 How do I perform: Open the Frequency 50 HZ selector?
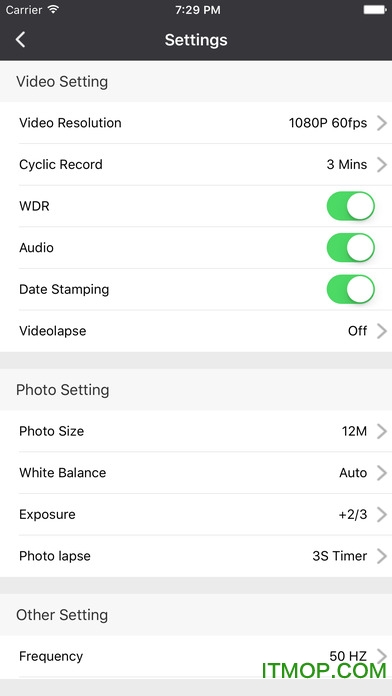point(196,656)
